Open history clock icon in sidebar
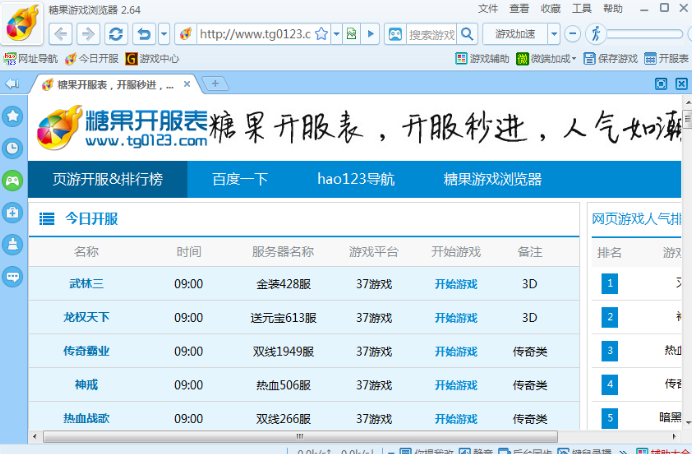This screenshot has width=692, height=454. tap(12, 148)
